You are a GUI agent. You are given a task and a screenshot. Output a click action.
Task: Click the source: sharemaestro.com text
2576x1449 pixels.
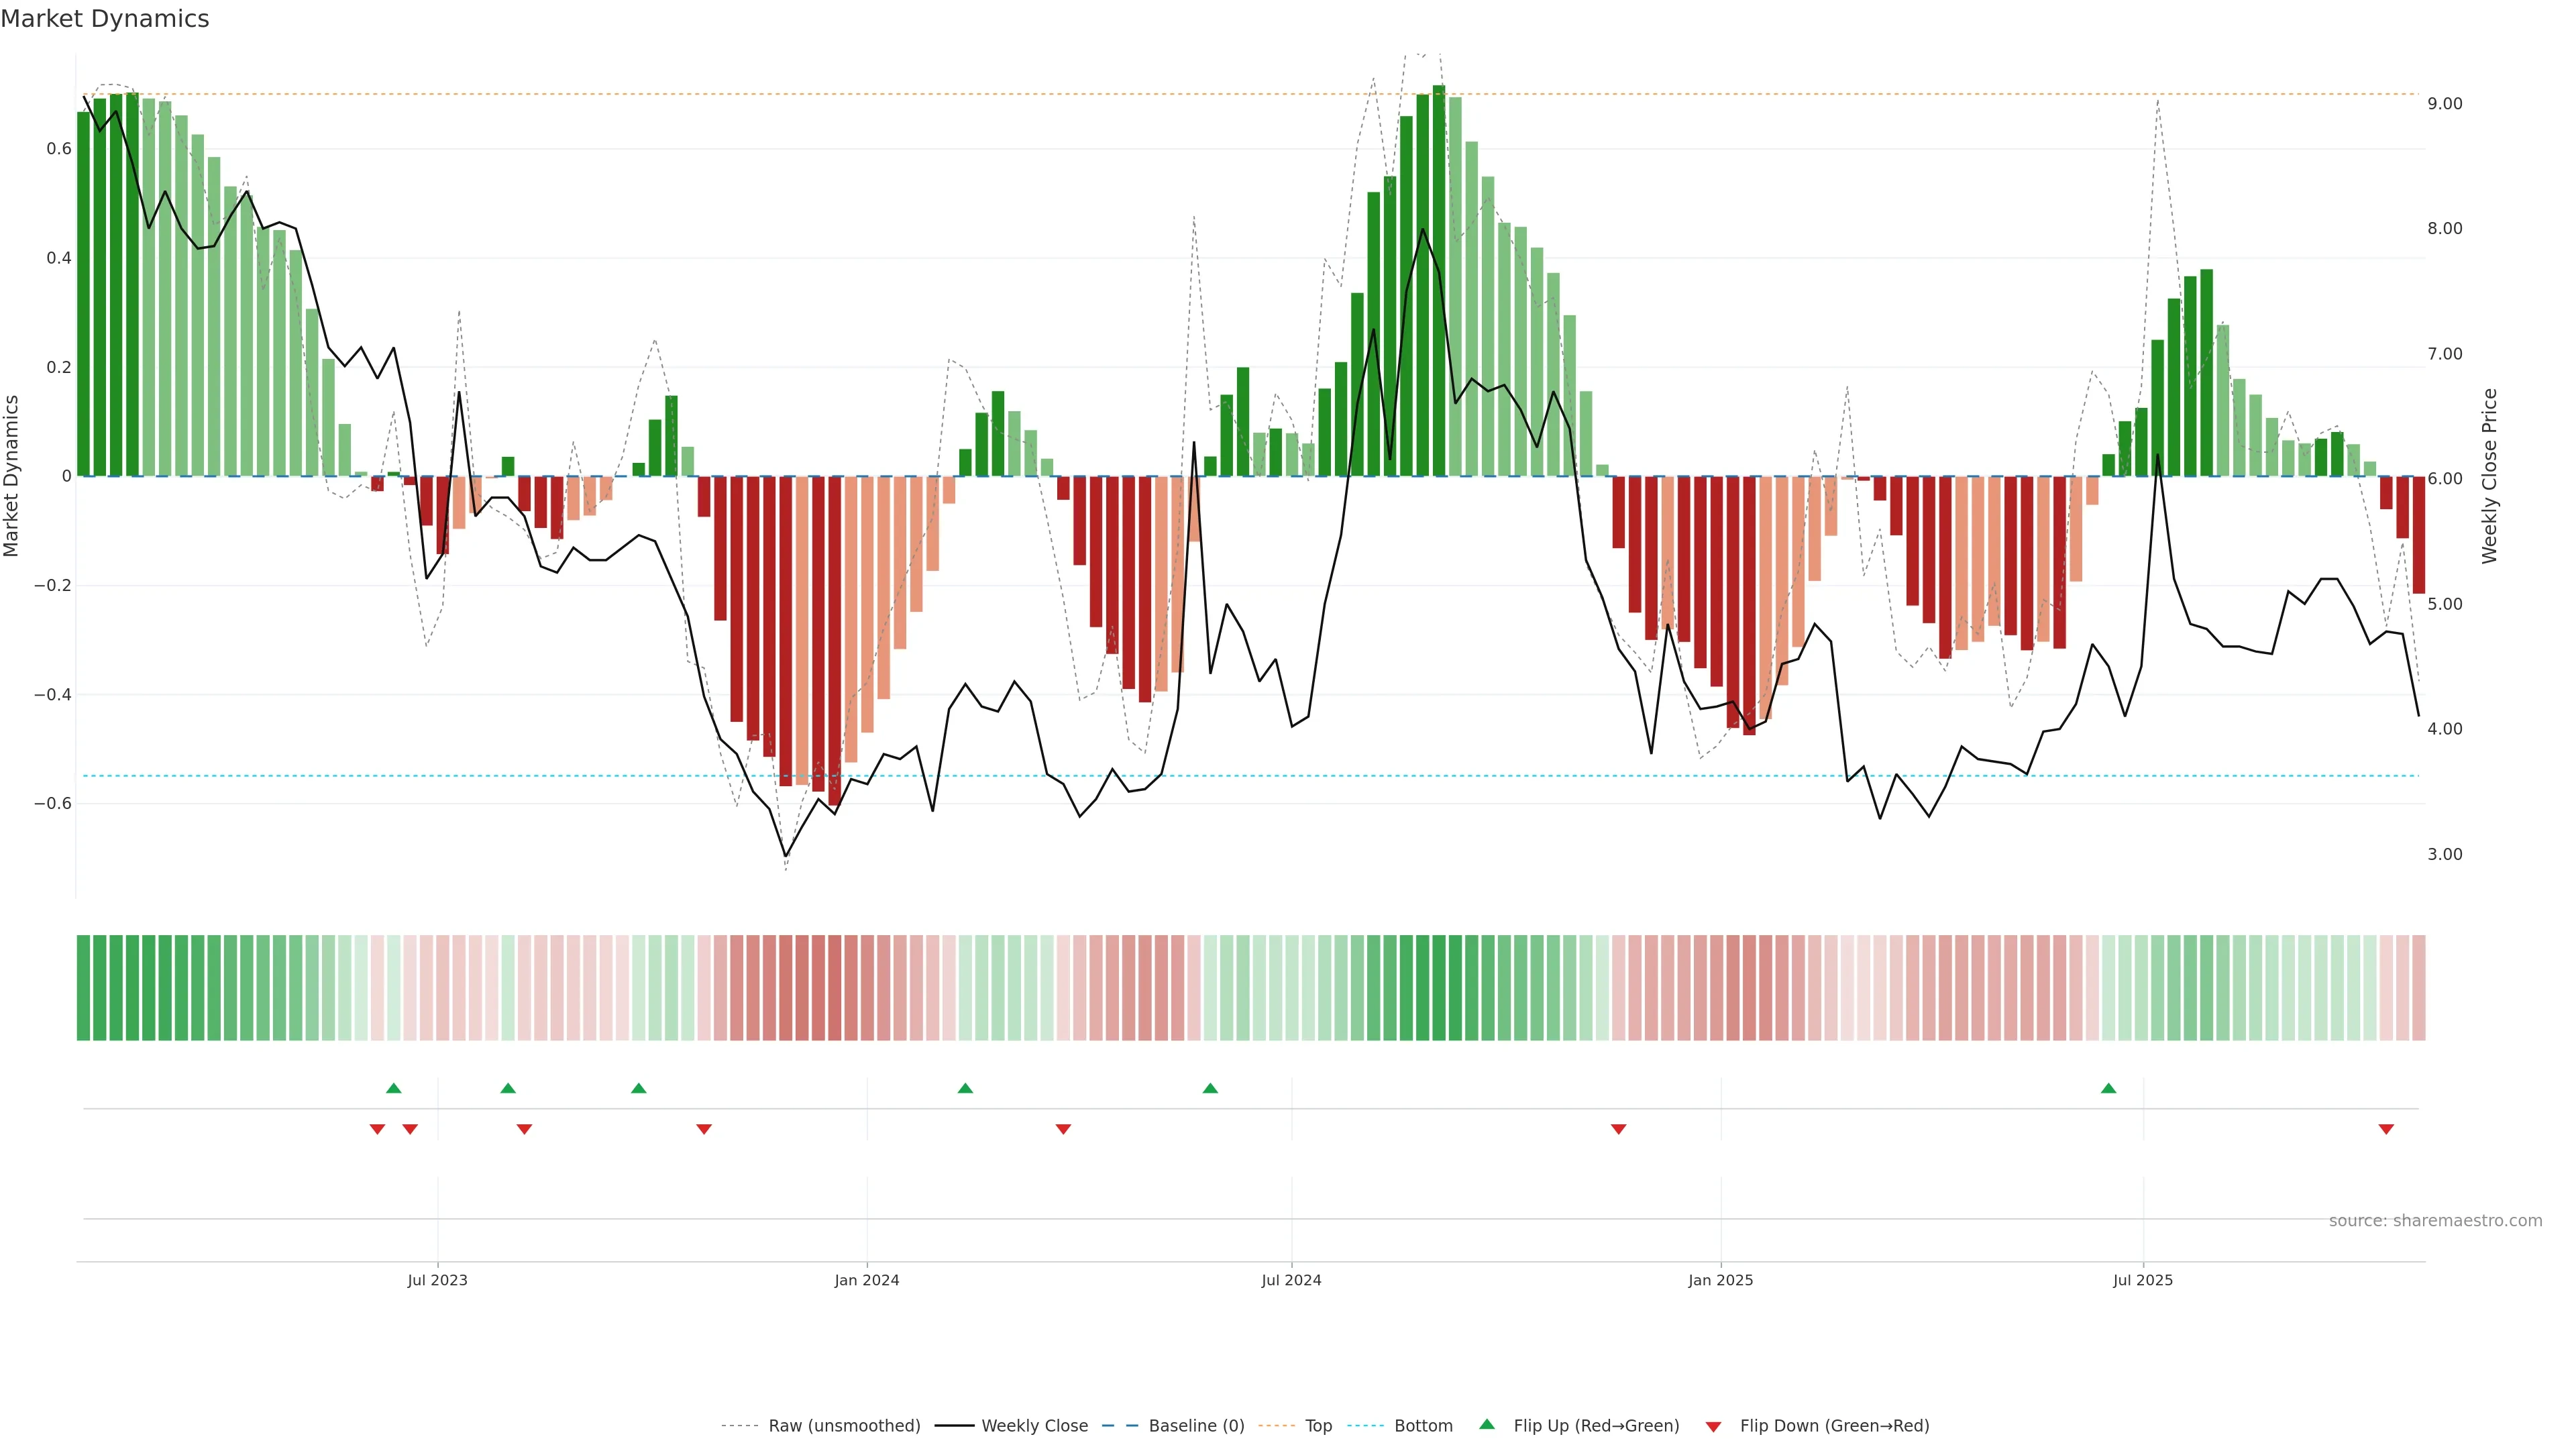2435,1221
